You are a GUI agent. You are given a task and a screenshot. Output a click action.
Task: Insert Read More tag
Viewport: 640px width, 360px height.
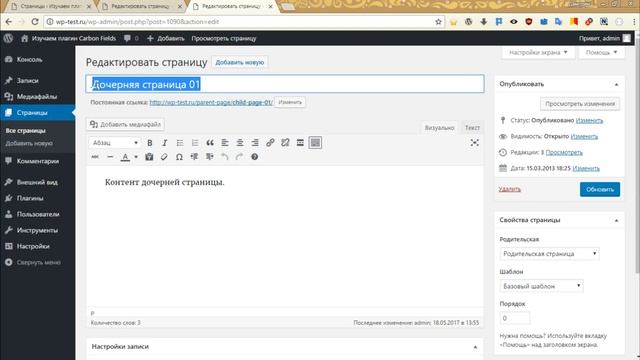pos(300,143)
